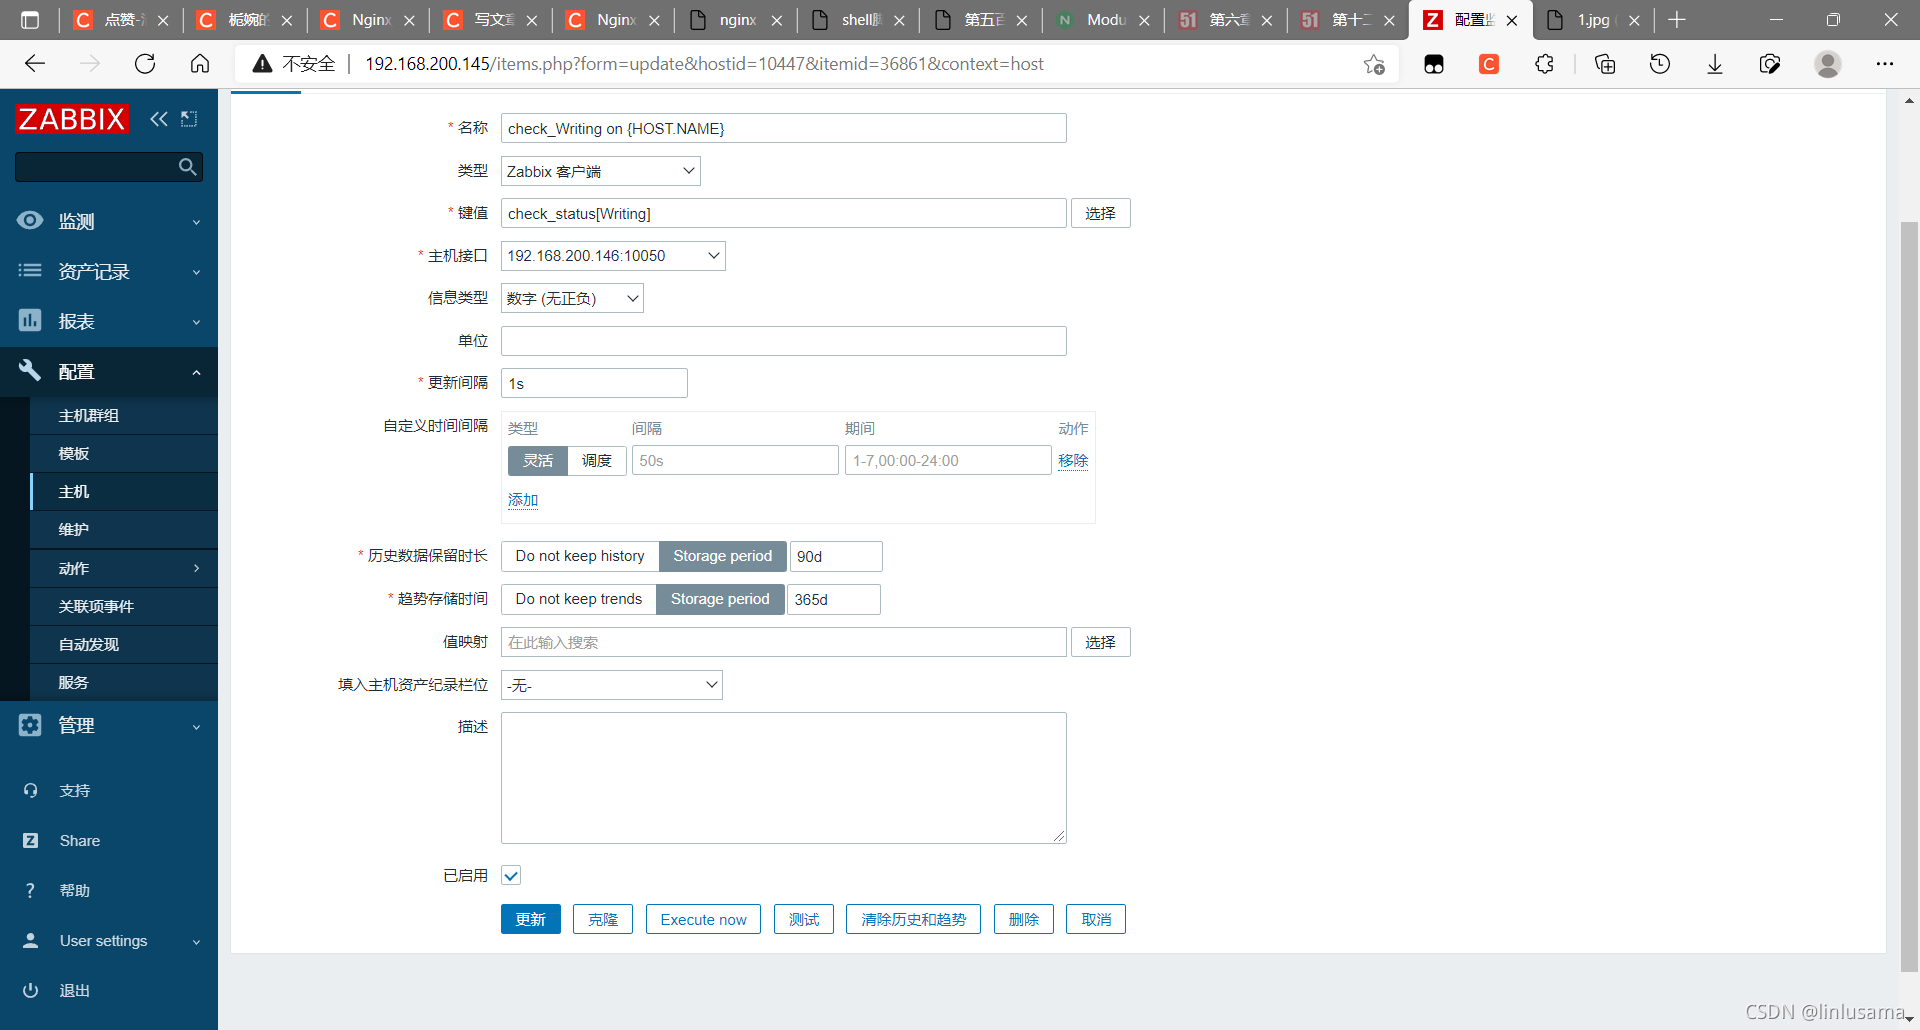Collapse the sidebar with the double-arrow icon

point(158,119)
